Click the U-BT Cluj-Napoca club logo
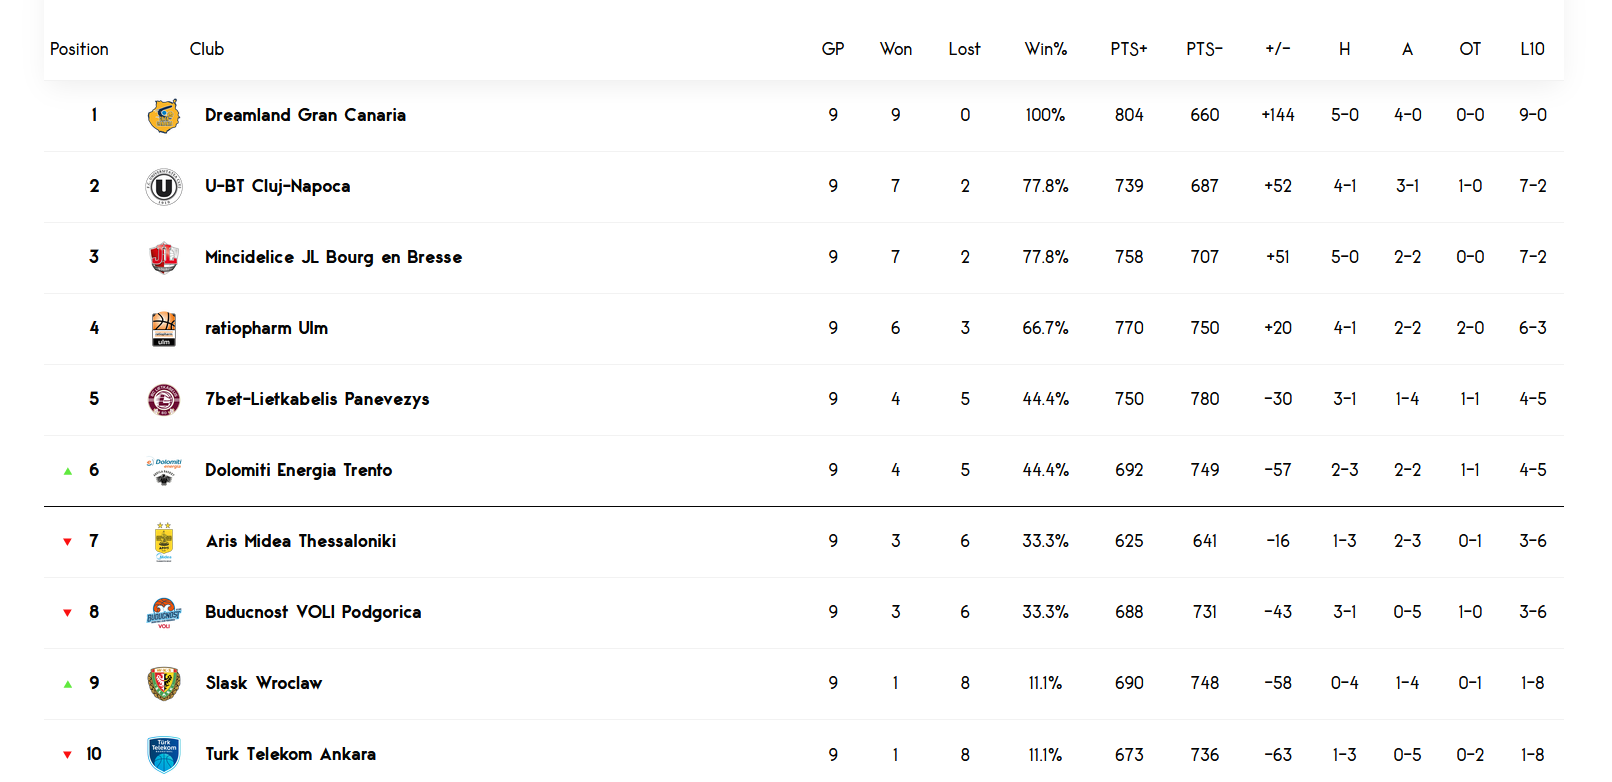1612x782 pixels. [x=164, y=187]
